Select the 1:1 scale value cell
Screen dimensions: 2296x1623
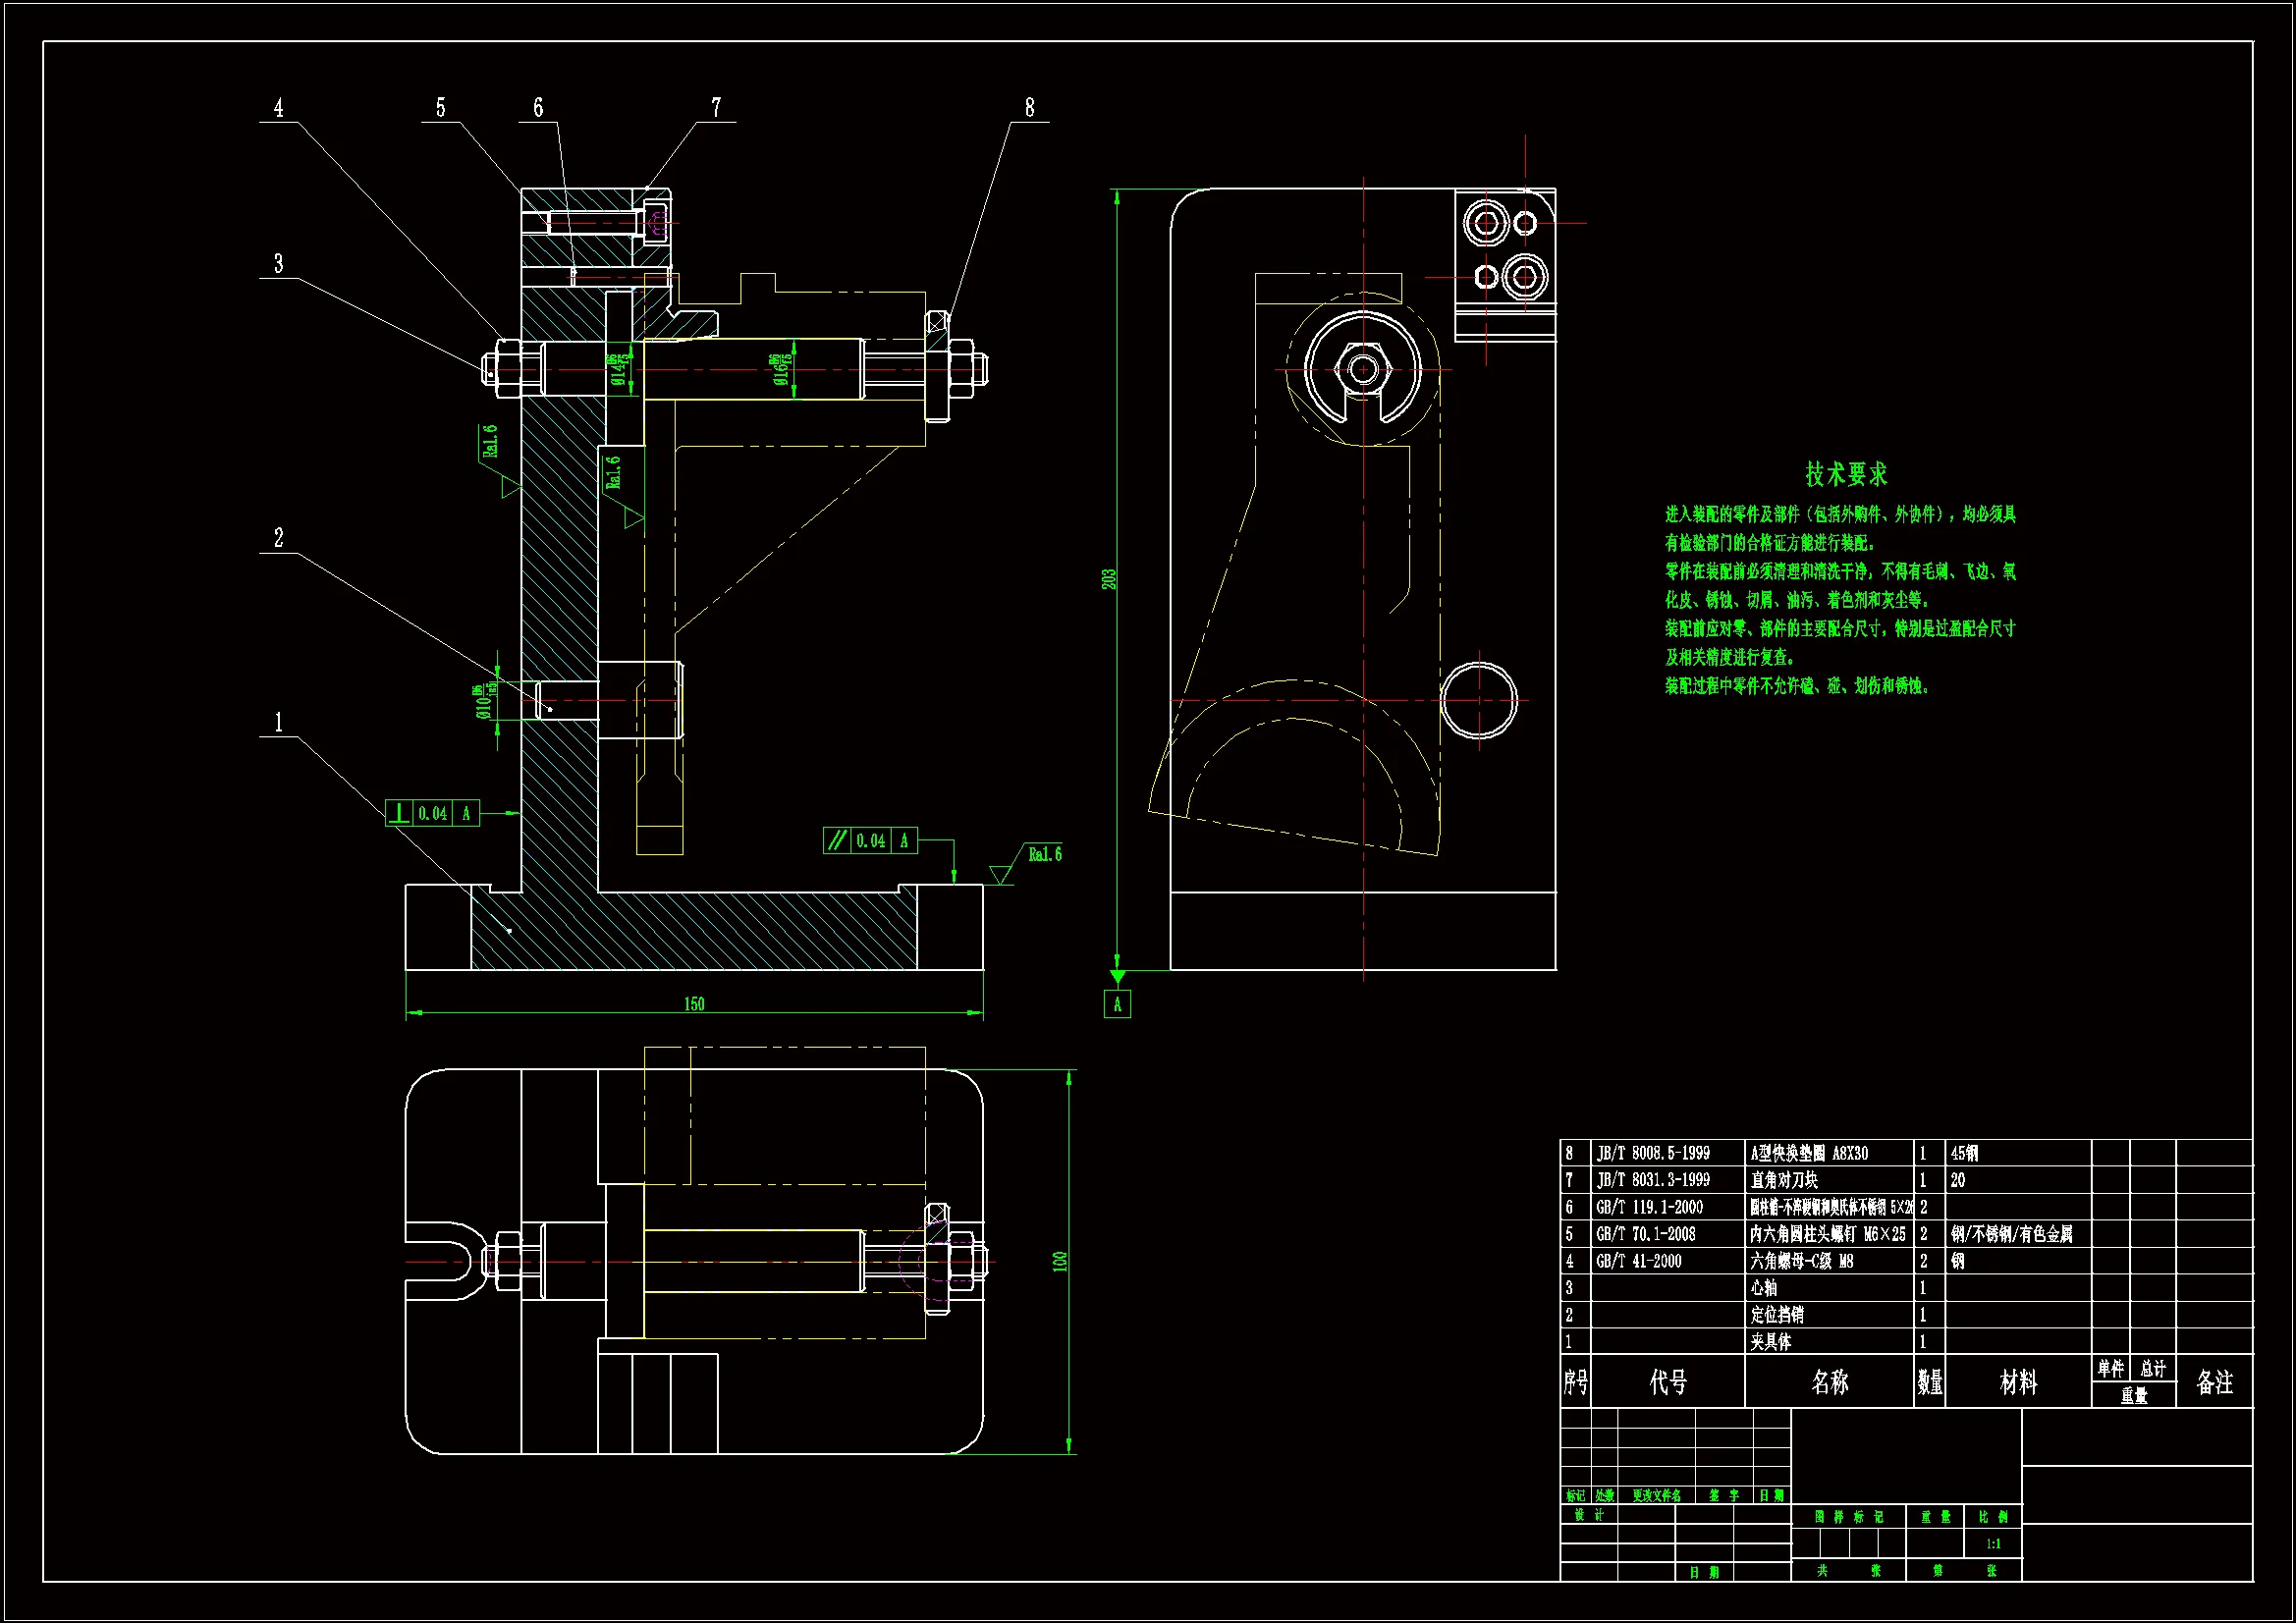[1993, 1543]
